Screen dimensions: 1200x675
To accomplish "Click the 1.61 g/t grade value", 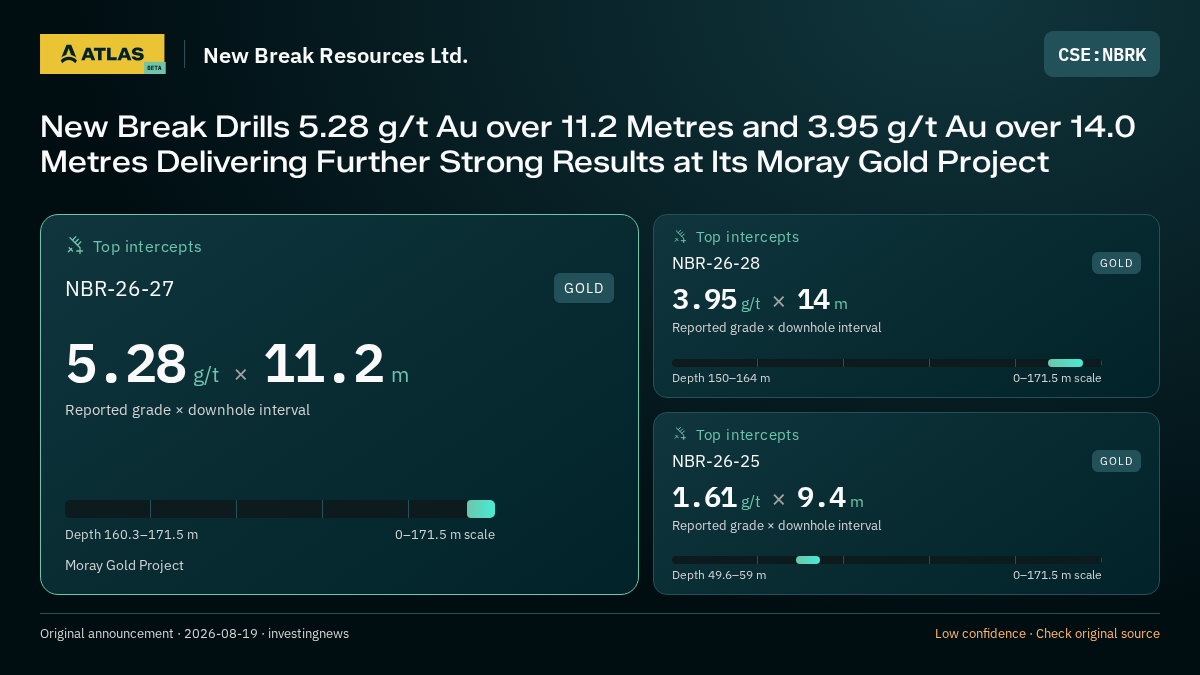I will coord(716,498).
